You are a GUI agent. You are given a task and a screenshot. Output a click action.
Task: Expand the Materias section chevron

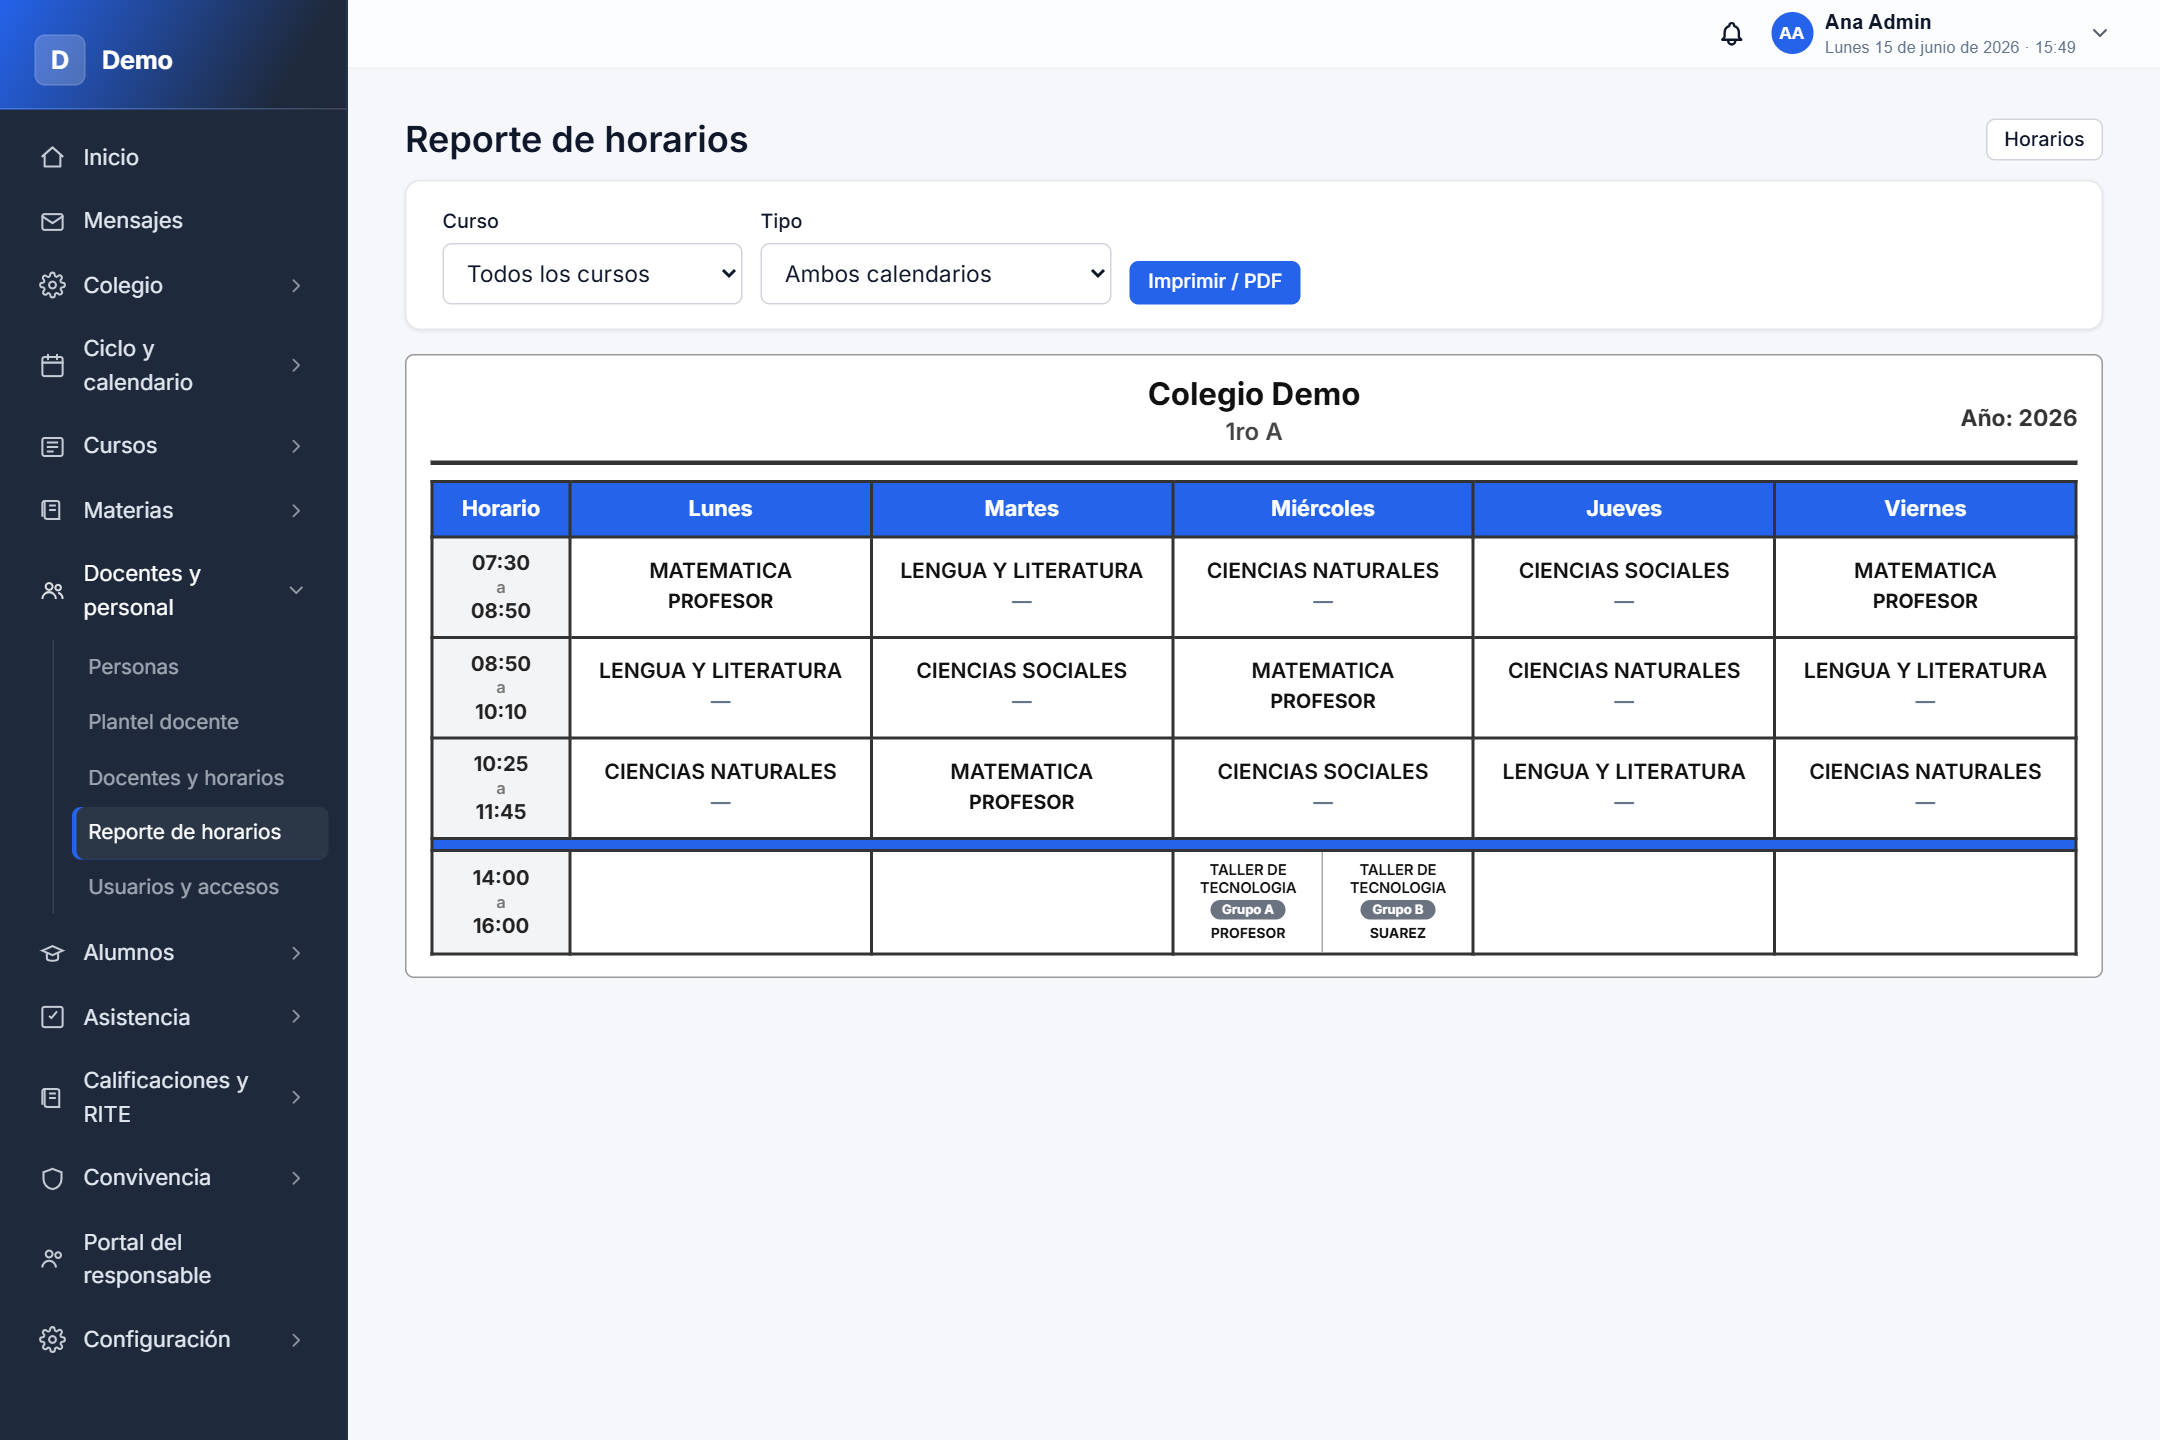[296, 510]
